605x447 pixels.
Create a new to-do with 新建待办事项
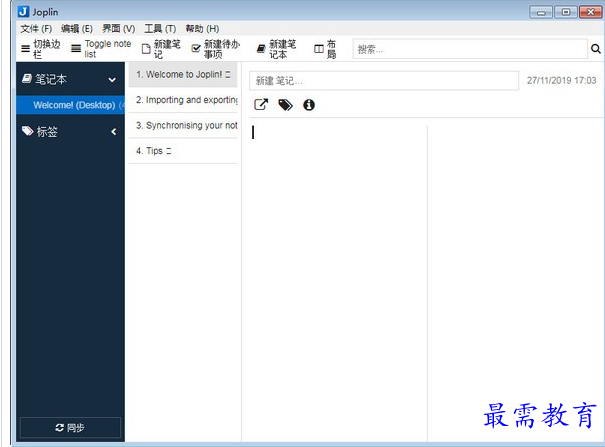(x=216, y=49)
